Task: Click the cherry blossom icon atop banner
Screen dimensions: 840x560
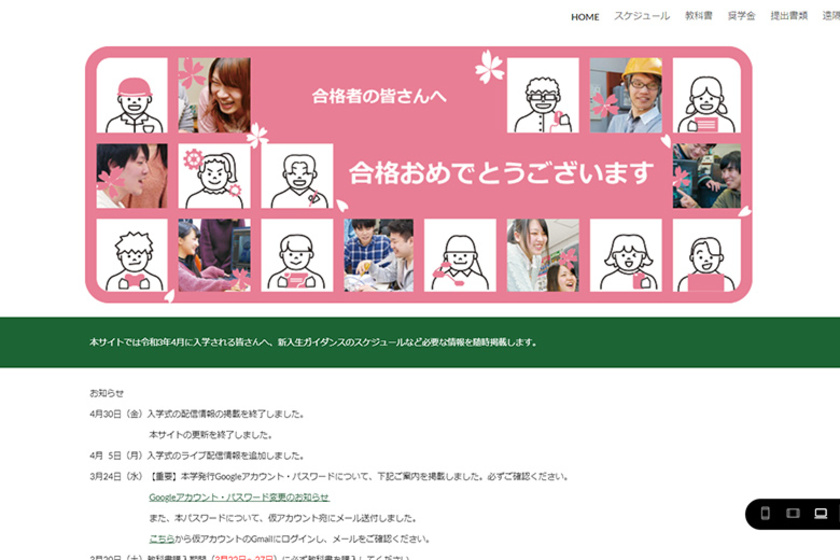Action: click(490, 67)
